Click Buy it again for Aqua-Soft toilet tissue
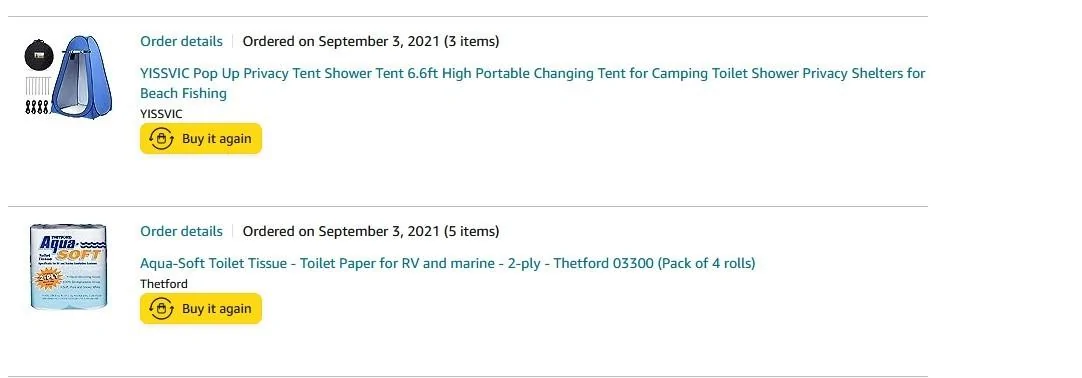Screen dimensions: 1082x378 [x=201, y=308]
